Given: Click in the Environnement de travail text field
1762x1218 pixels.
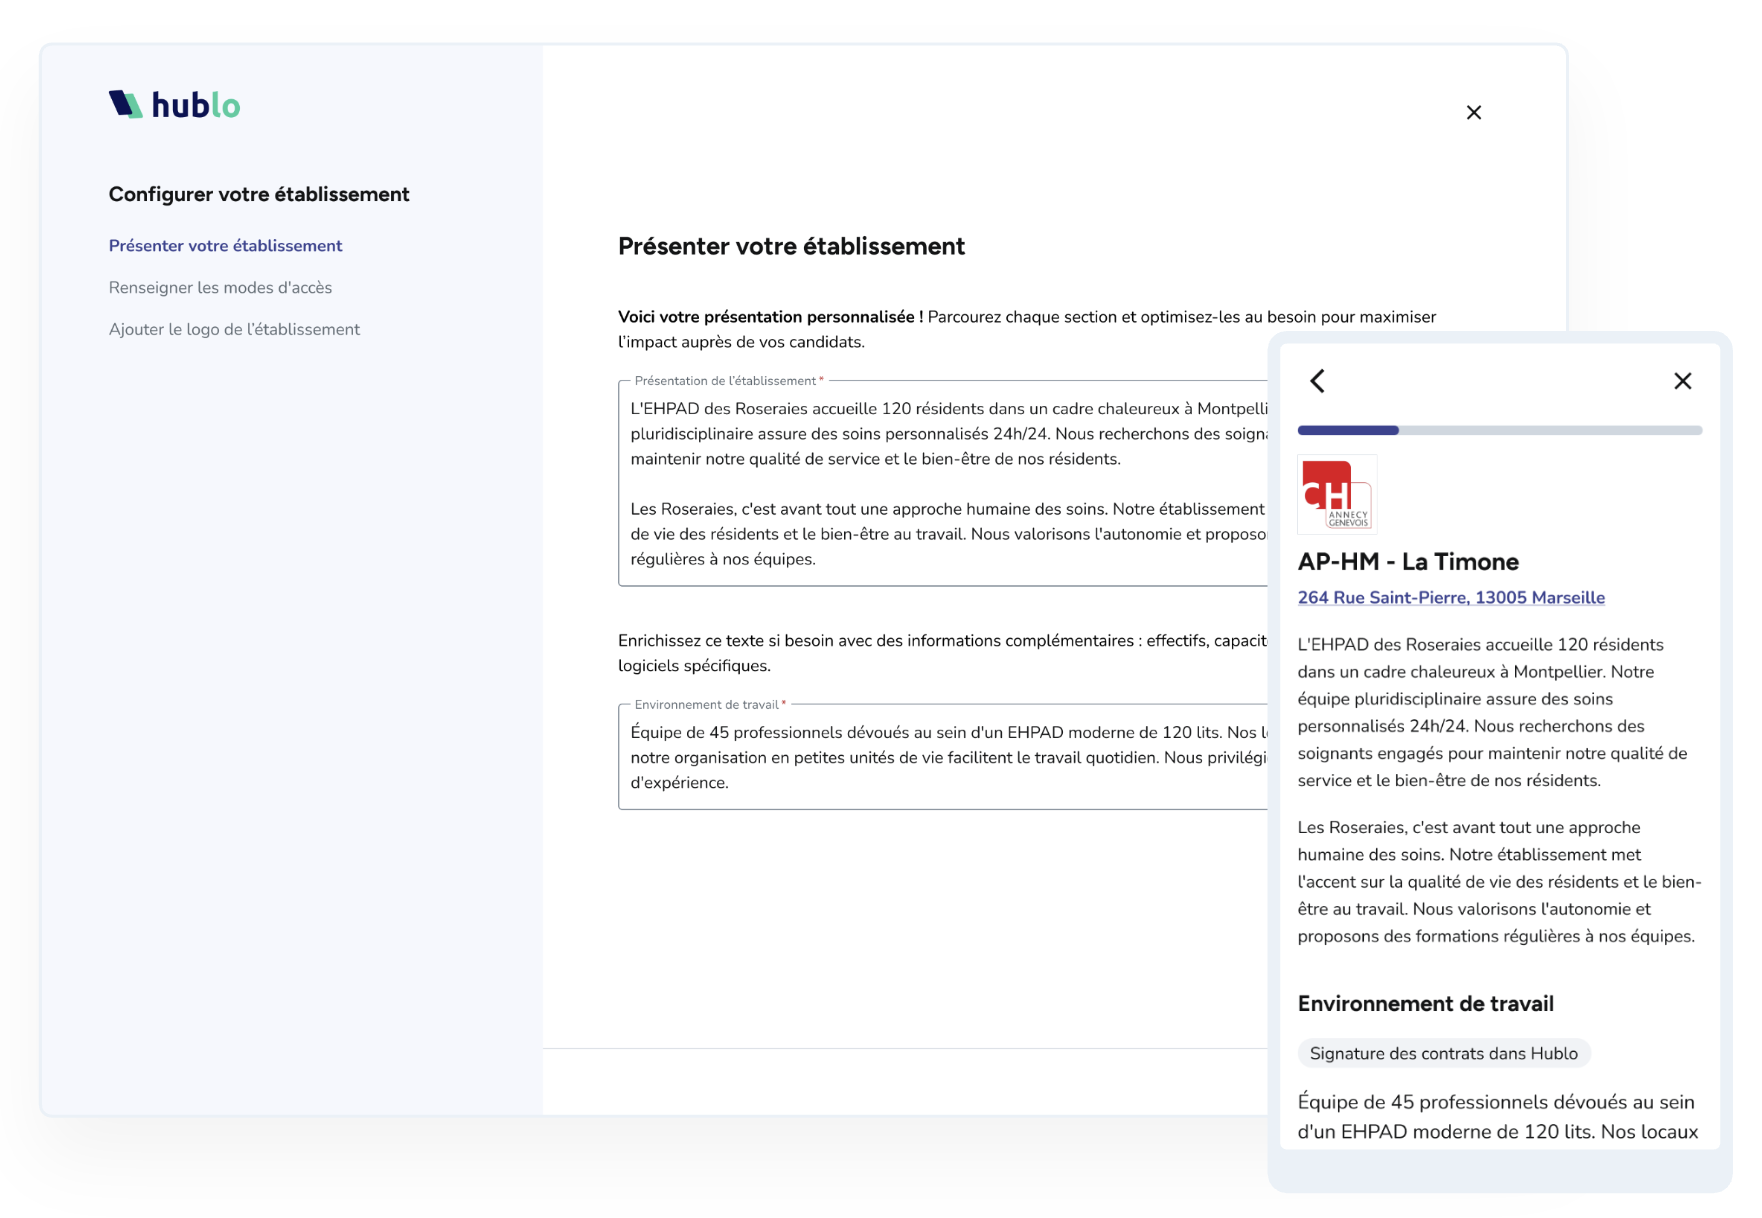Looking at the screenshot, I should [943, 757].
